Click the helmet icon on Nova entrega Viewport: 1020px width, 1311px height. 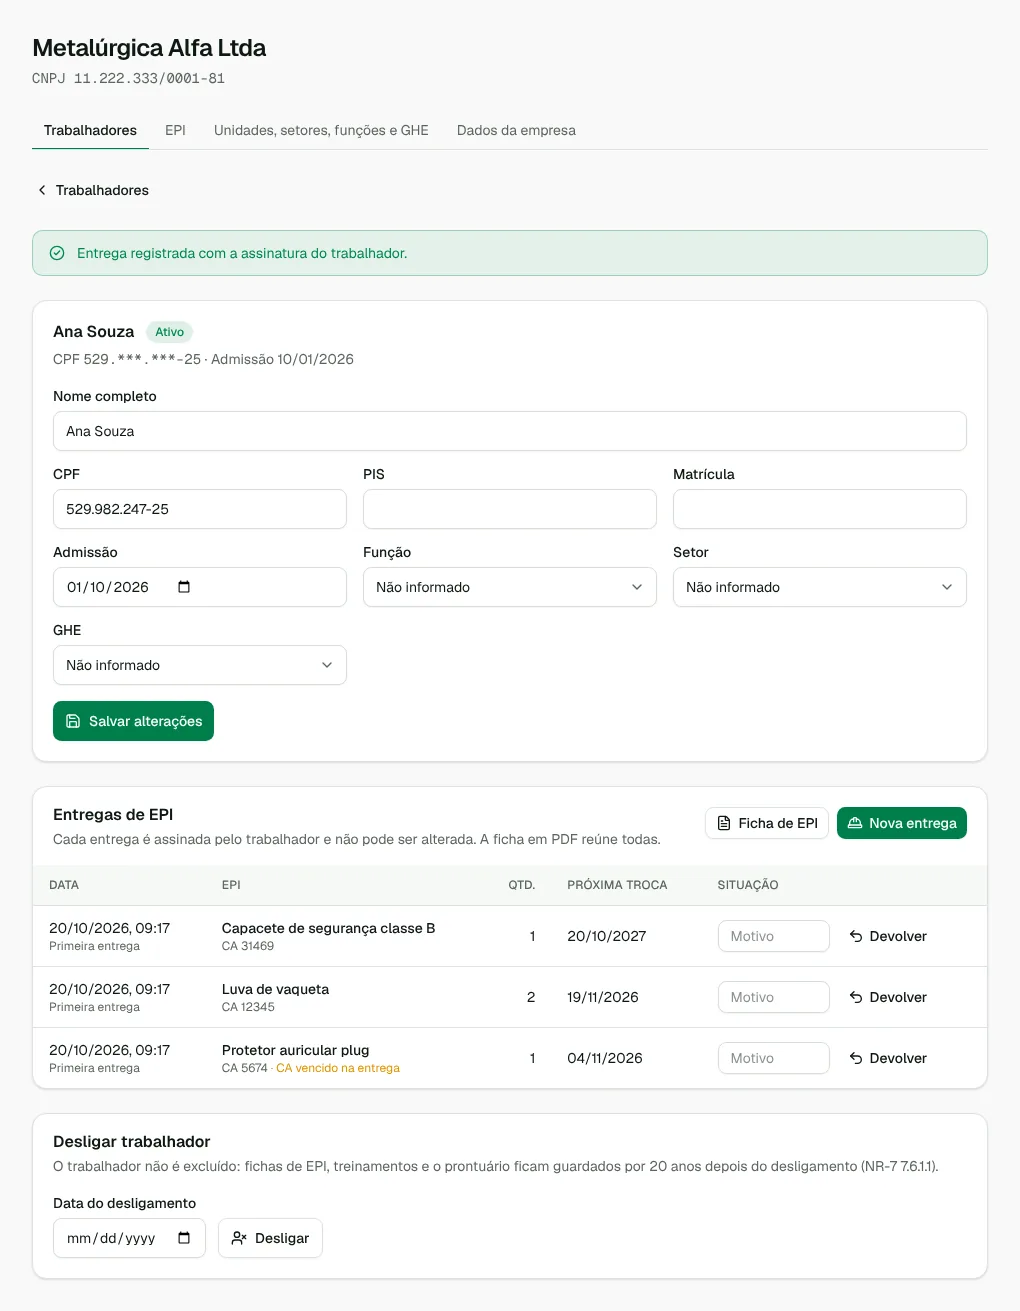[855, 823]
